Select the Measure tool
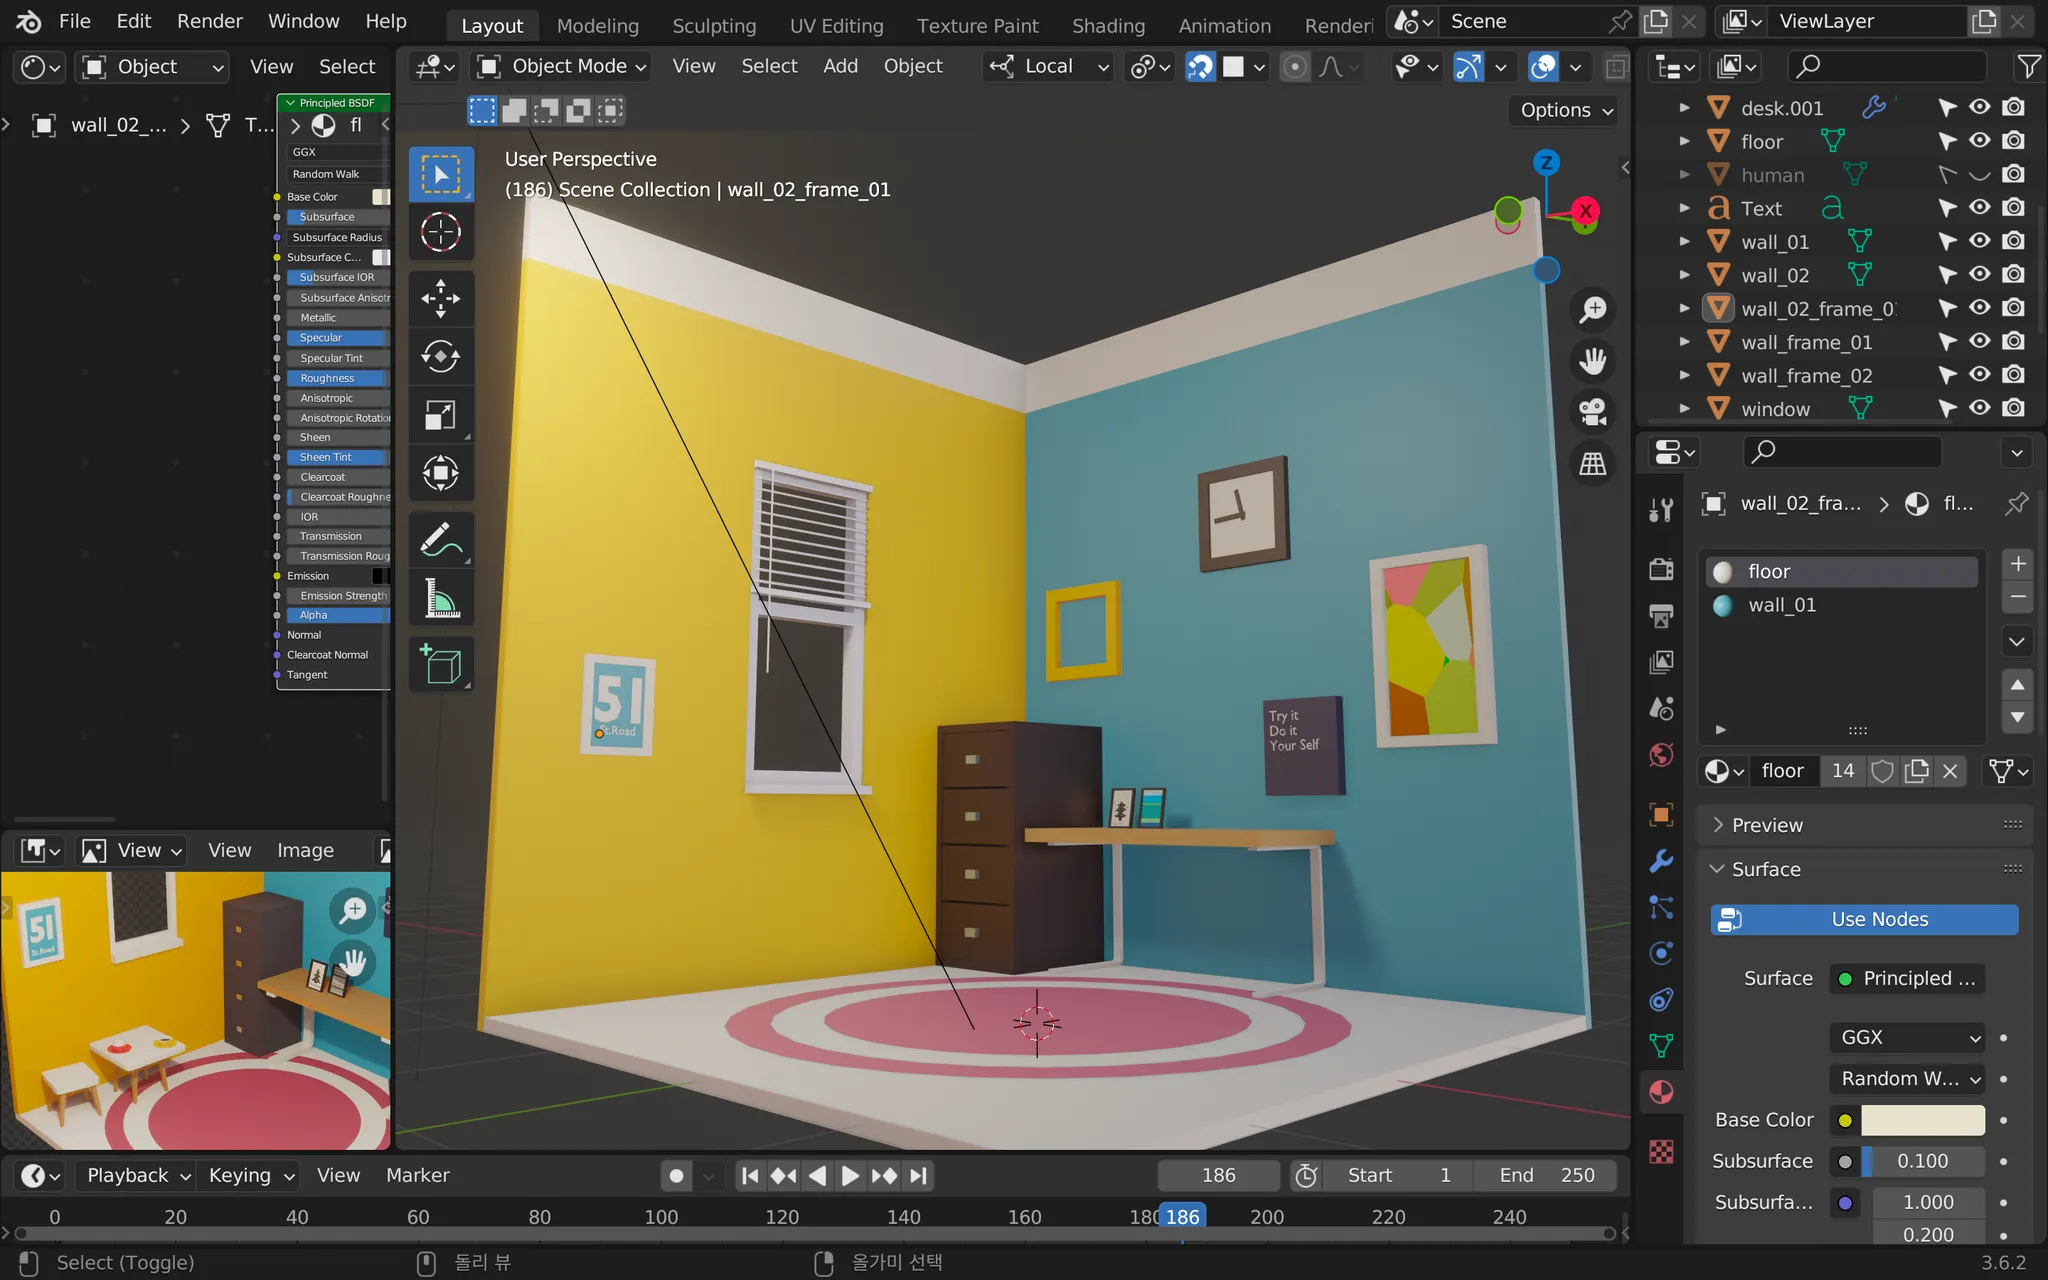This screenshot has height=1280, width=2048. [x=440, y=599]
